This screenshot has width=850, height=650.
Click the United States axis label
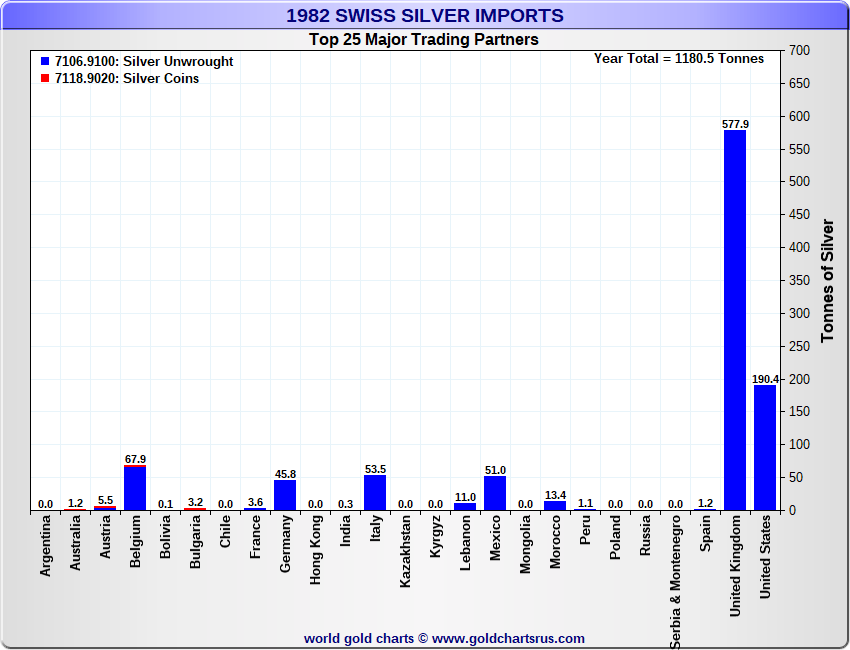point(765,557)
